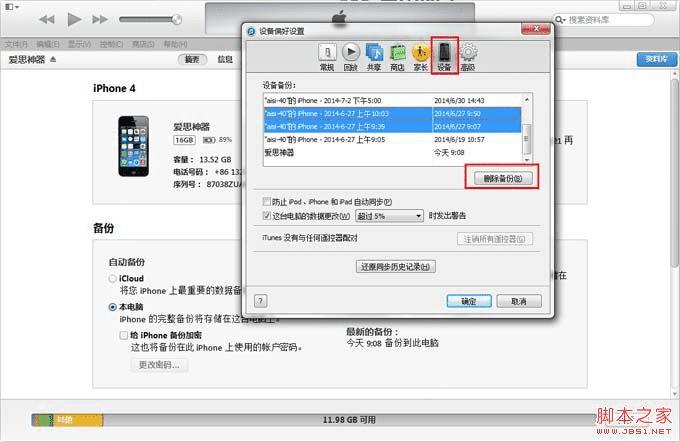Select the iCloud backup radio button
Screen dimensions: 680x442
[113, 278]
